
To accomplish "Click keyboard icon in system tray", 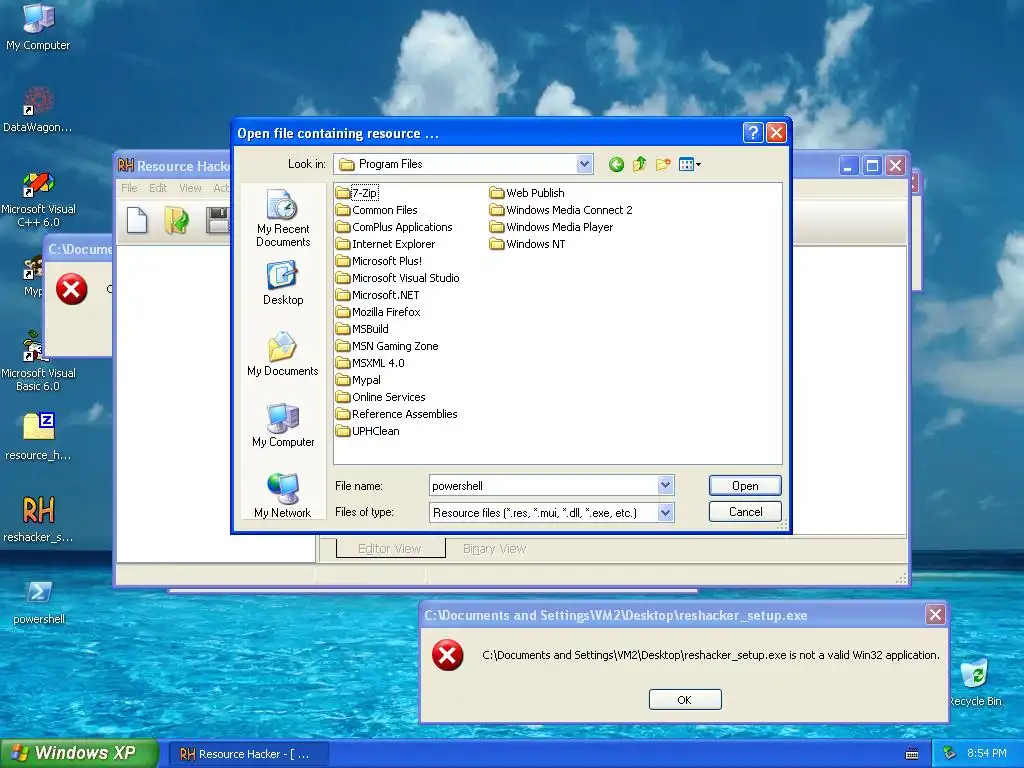I will point(912,754).
